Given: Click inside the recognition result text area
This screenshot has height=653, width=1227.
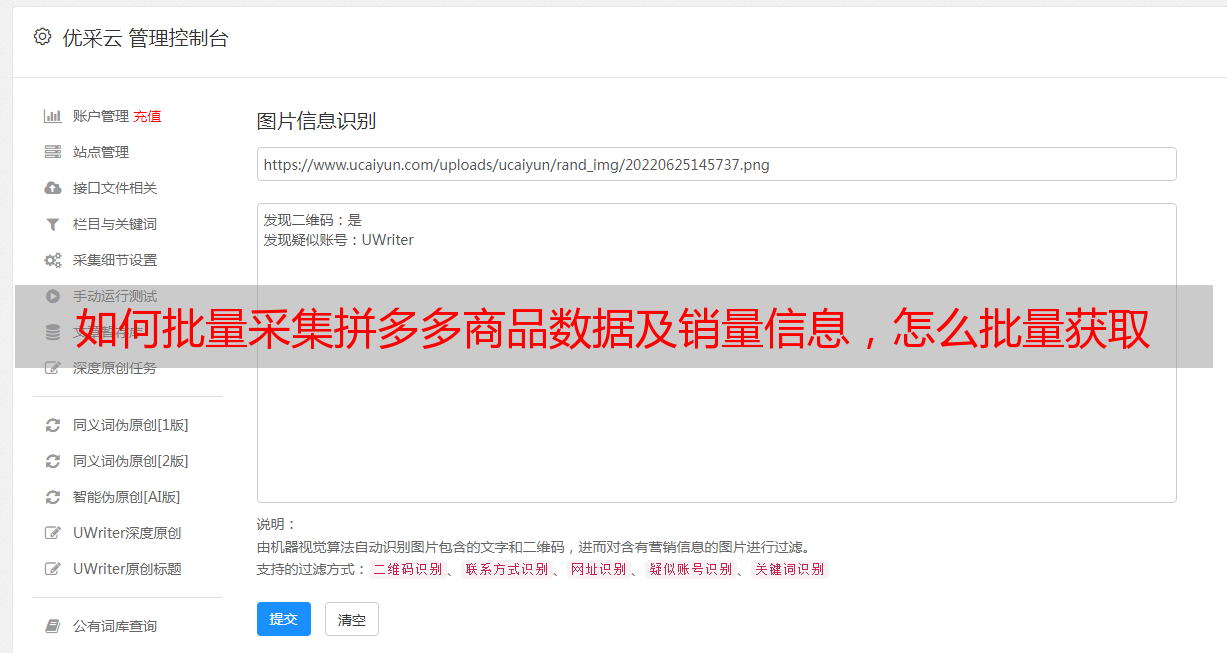Looking at the screenshot, I should click(x=716, y=352).
